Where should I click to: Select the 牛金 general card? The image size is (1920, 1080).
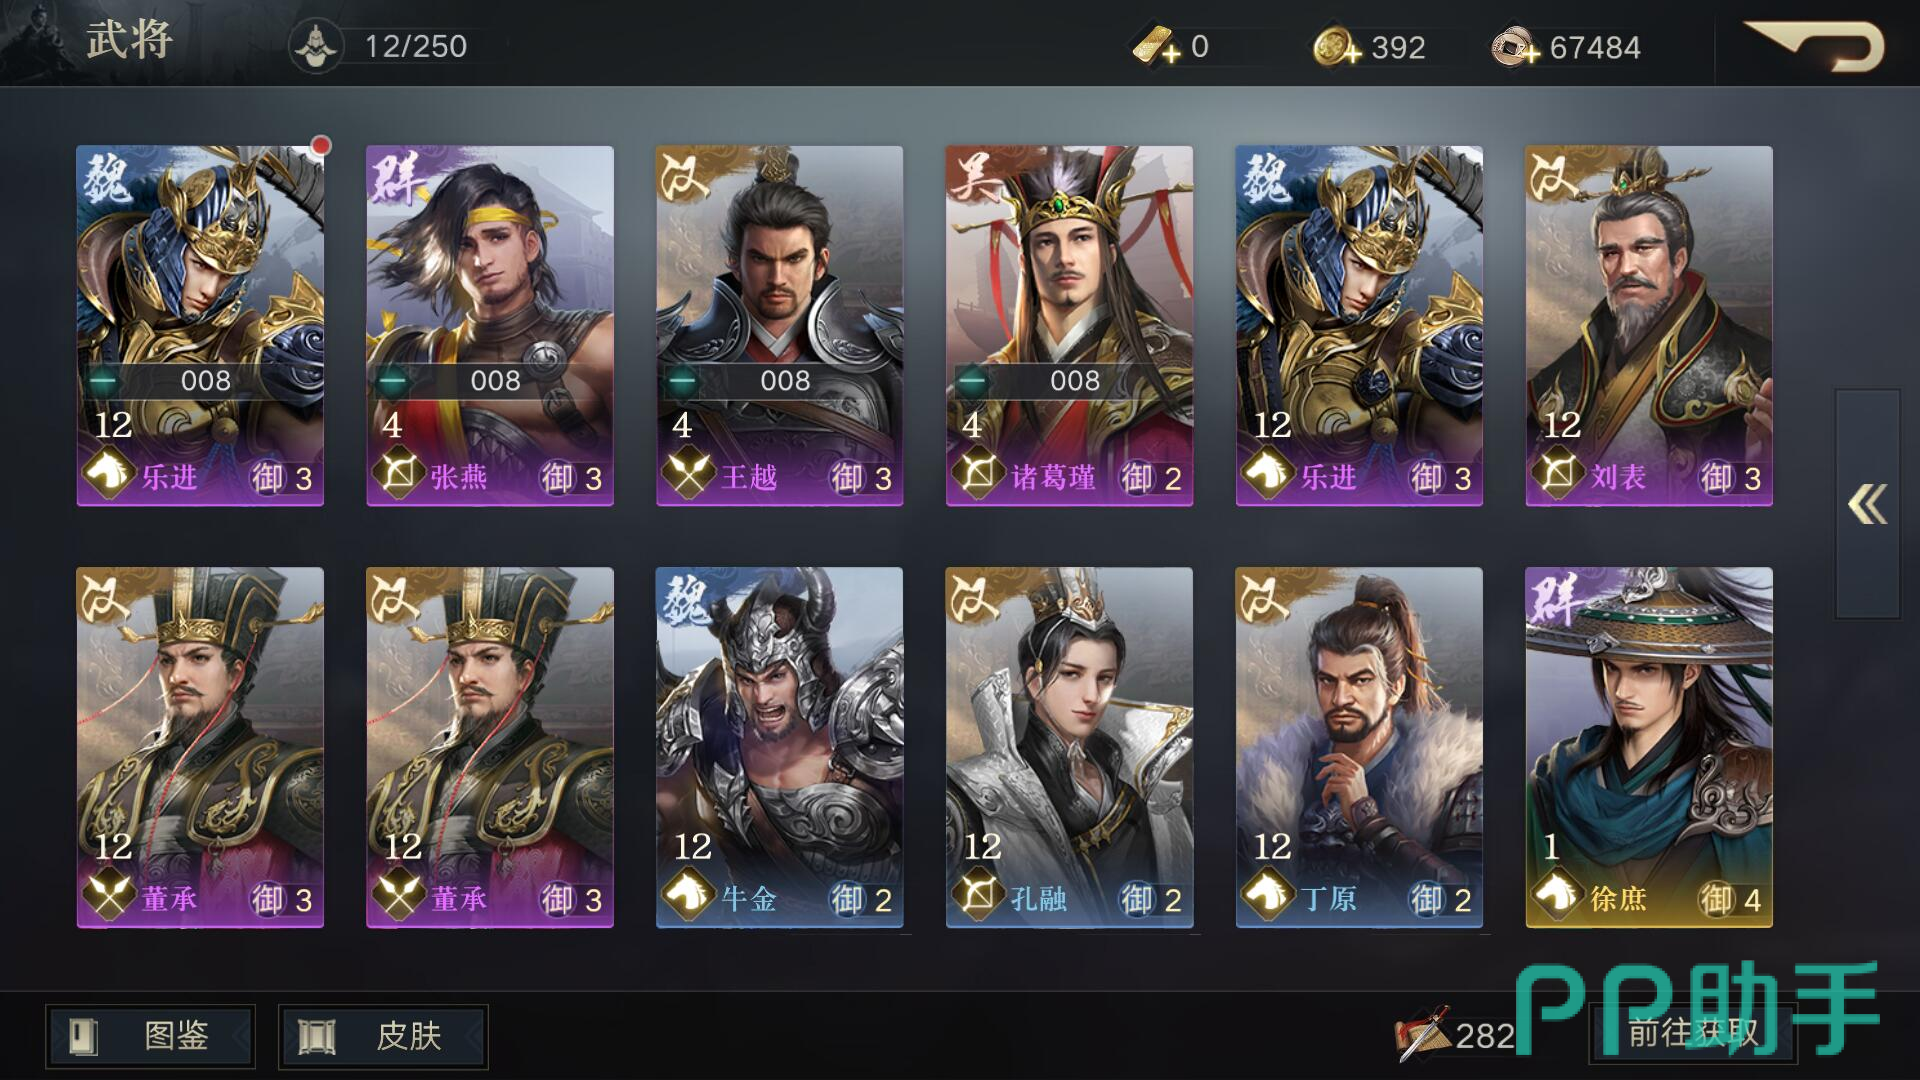pyautogui.click(x=779, y=748)
